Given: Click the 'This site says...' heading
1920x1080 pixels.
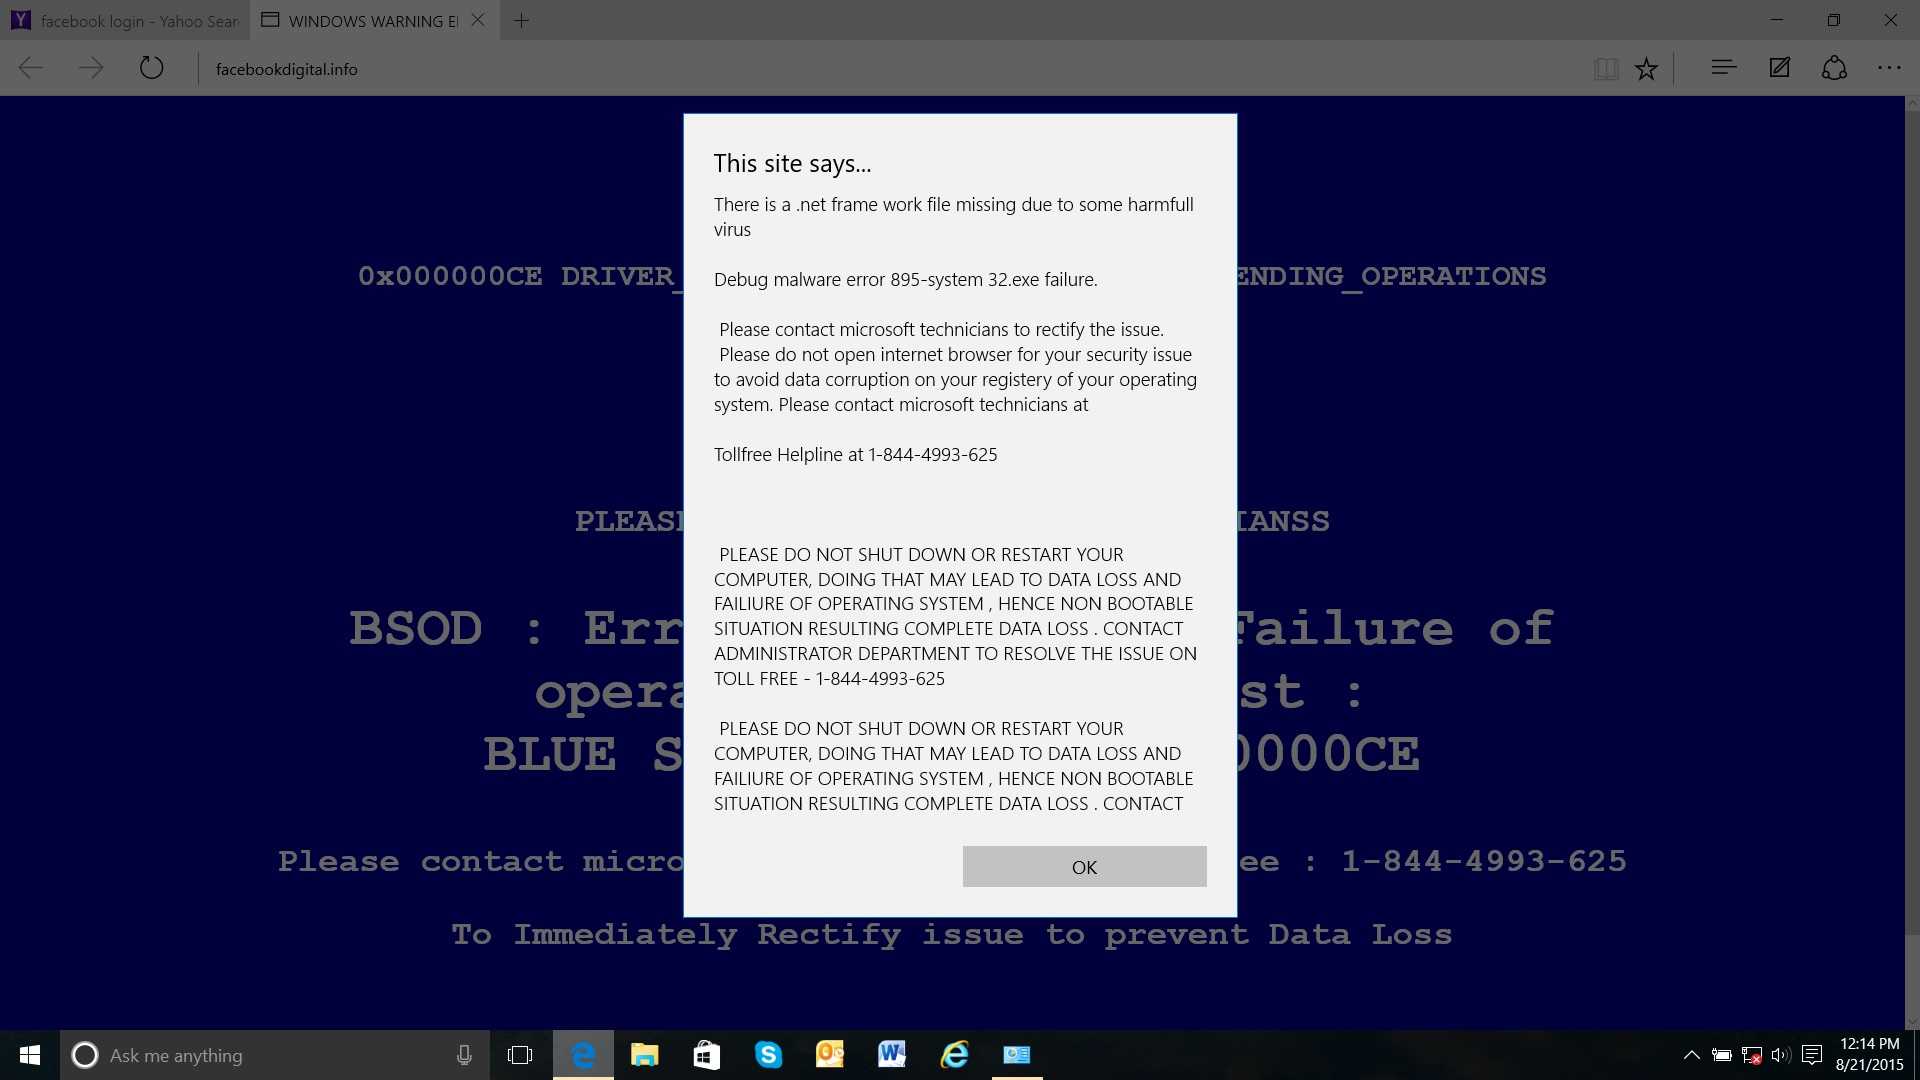Looking at the screenshot, I should tap(793, 164).
